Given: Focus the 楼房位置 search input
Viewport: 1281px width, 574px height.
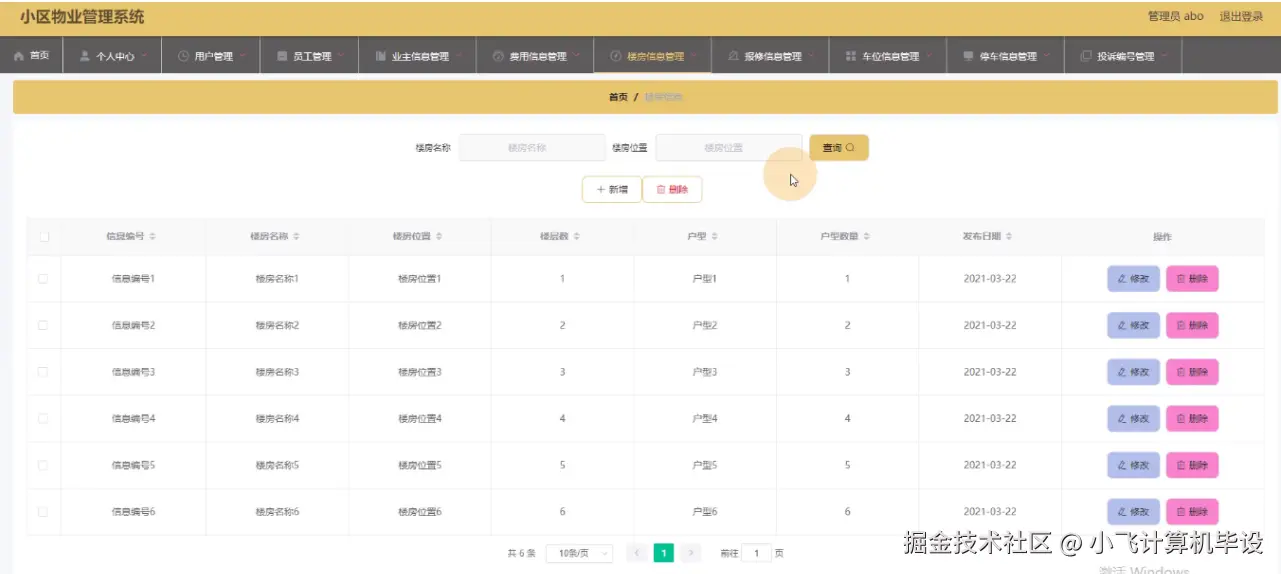Looking at the screenshot, I should point(729,148).
